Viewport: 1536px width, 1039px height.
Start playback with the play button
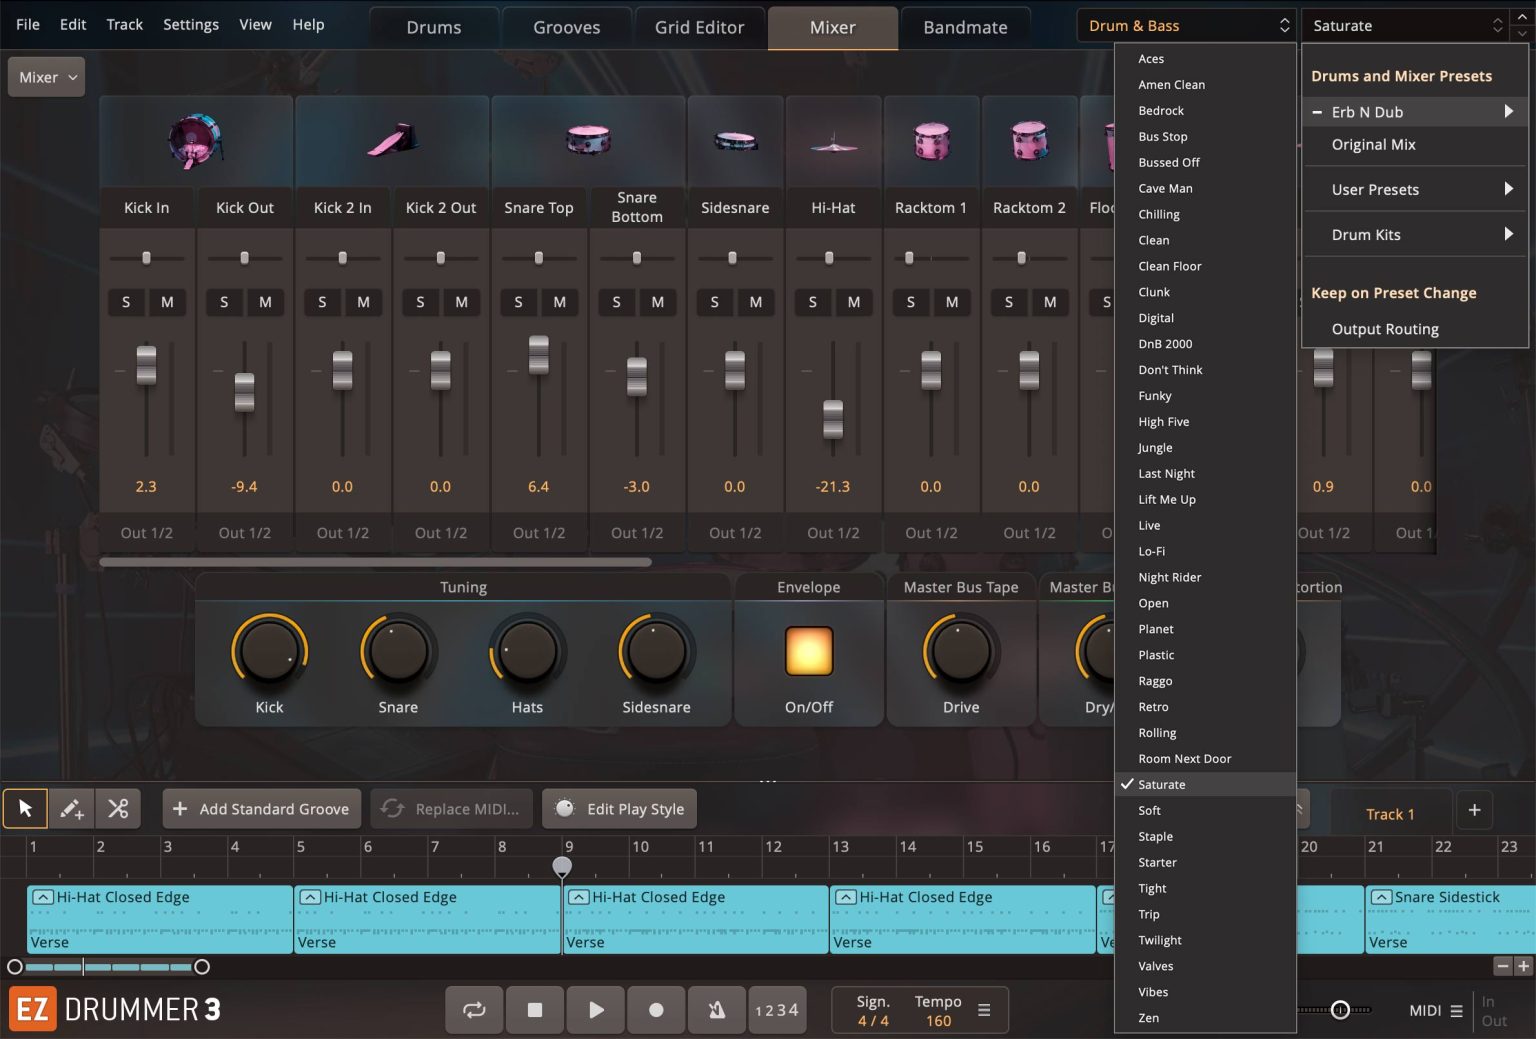tap(596, 1010)
